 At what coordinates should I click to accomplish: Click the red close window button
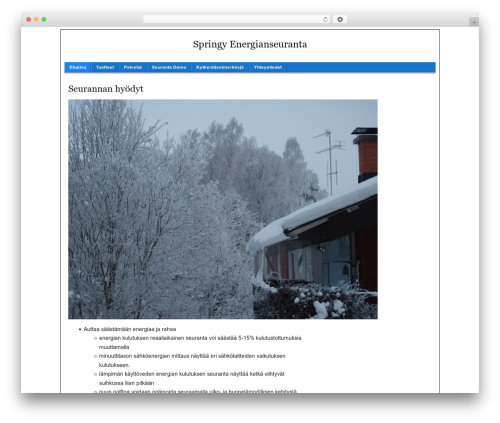tap(29, 19)
